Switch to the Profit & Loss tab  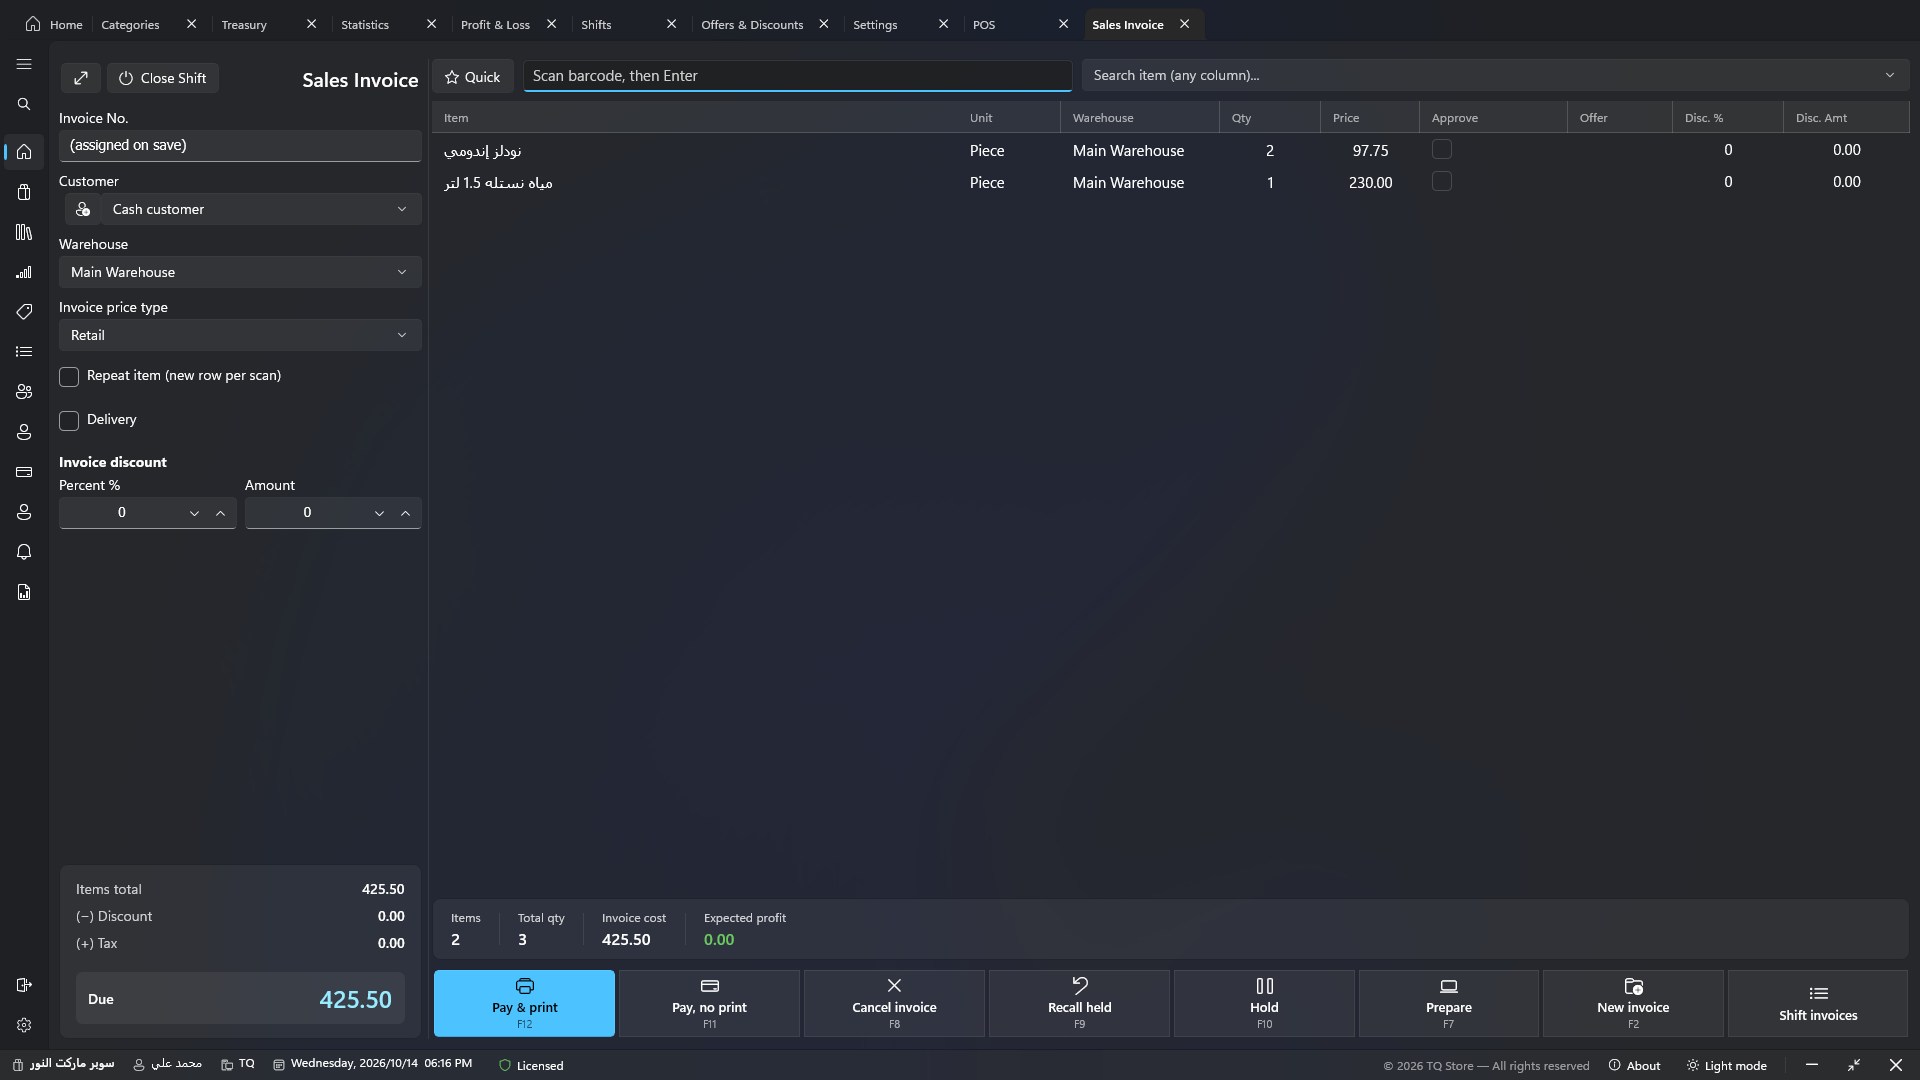[x=495, y=24]
